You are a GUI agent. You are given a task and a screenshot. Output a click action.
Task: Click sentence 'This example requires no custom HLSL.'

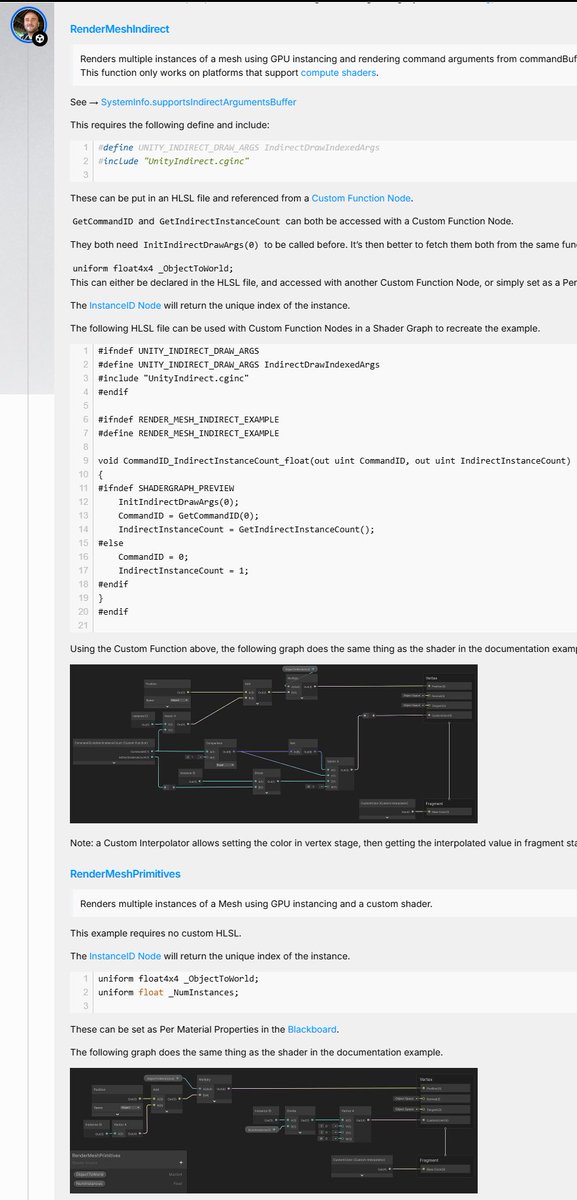coord(157,933)
